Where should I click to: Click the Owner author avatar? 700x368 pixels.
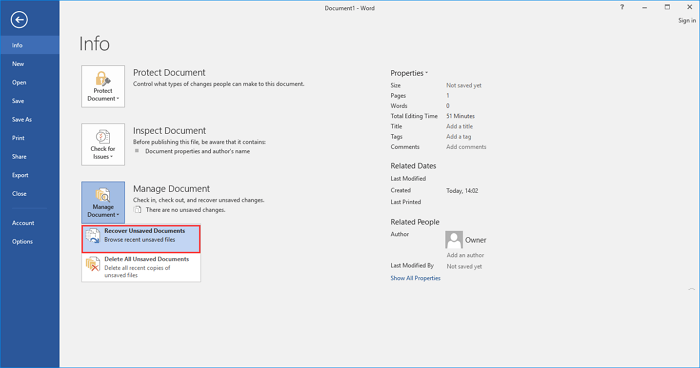[x=454, y=240]
